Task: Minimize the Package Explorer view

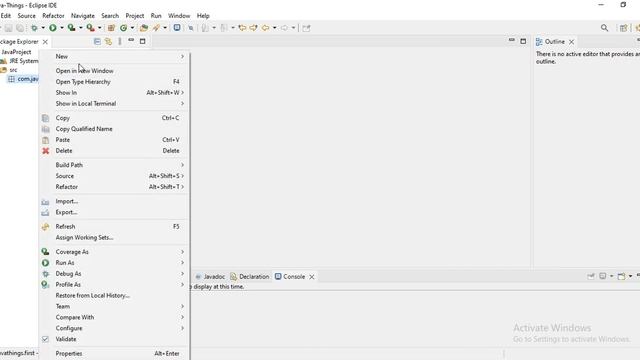Action: coord(131,40)
